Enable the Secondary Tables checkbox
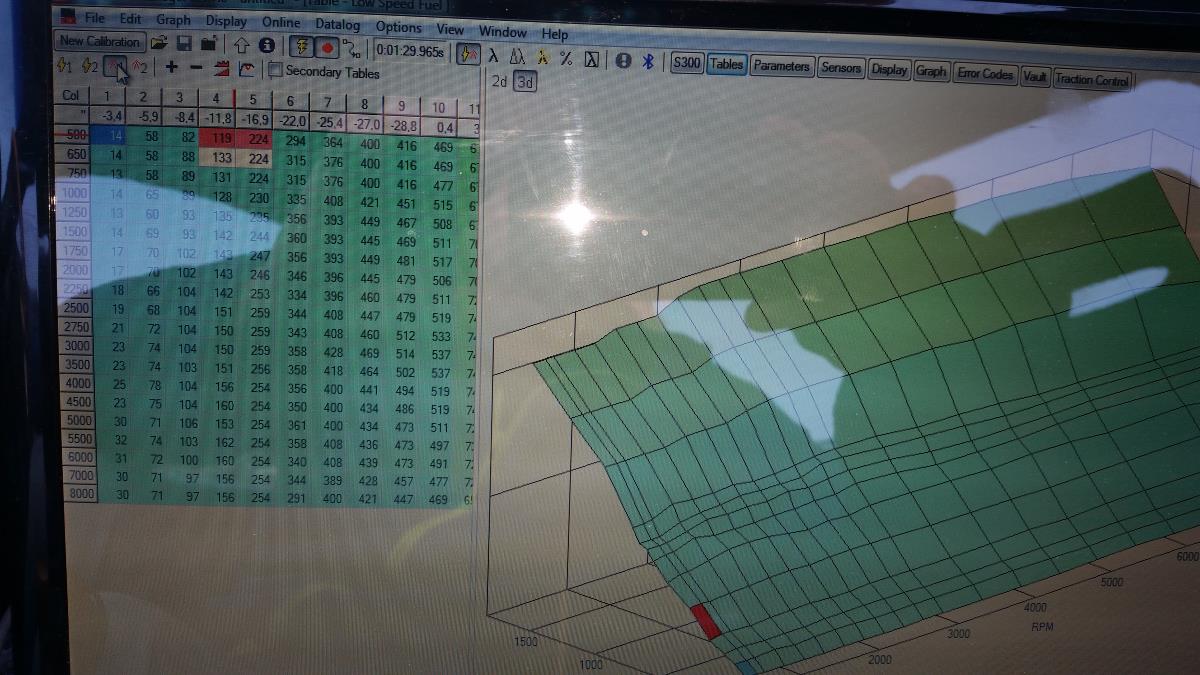This screenshot has width=1200, height=675. click(x=275, y=71)
